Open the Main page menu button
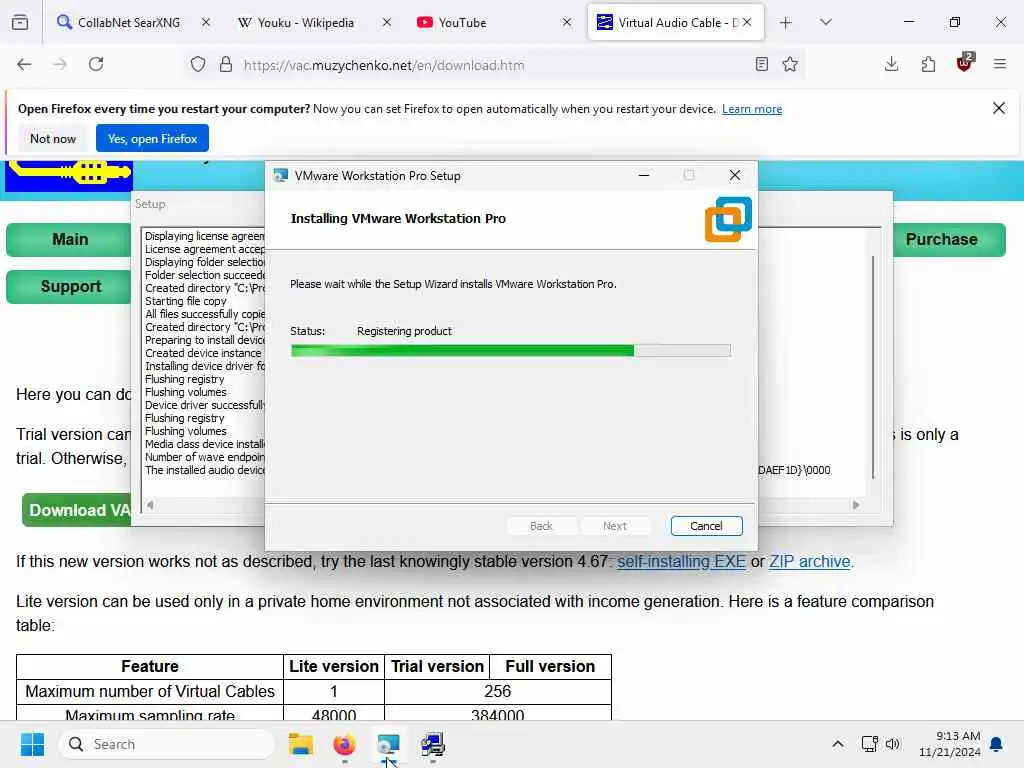This screenshot has height=768, width=1024. [x=70, y=240]
